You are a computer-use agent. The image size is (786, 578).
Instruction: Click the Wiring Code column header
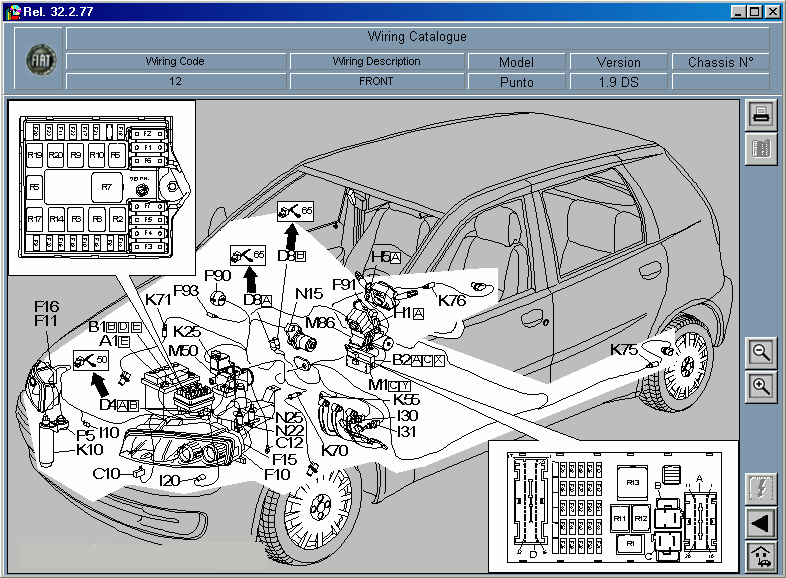(x=176, y=61)
